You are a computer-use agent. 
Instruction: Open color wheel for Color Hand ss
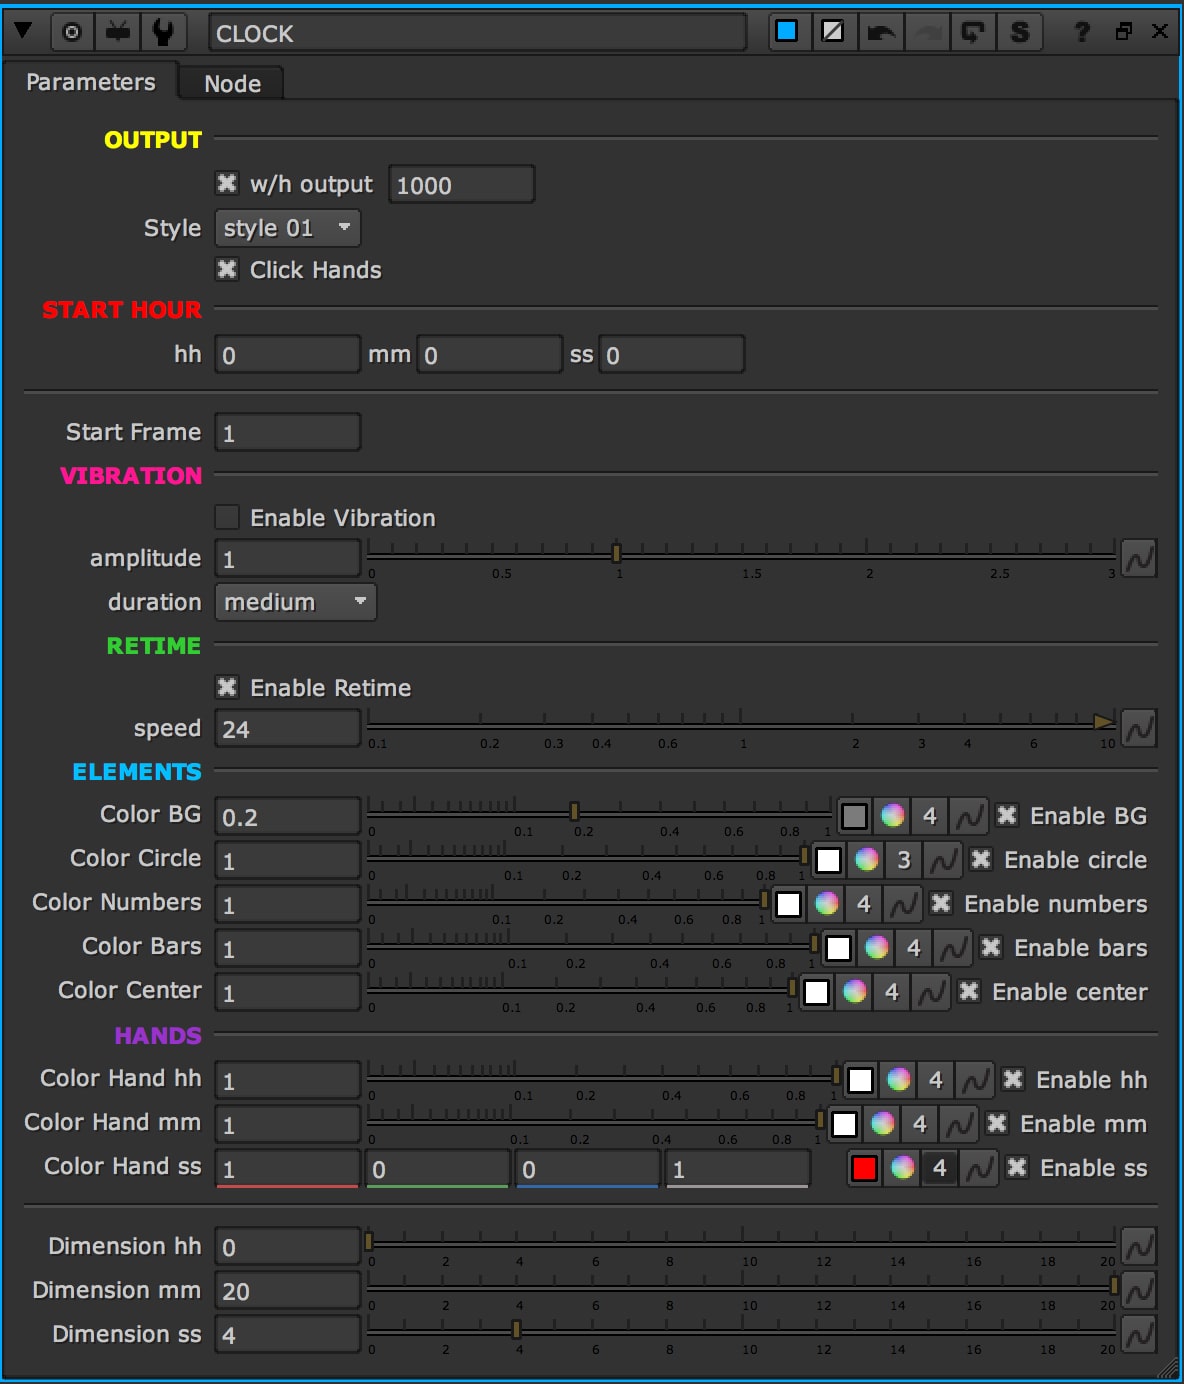pyautogui.click(x=902, y=1168)
